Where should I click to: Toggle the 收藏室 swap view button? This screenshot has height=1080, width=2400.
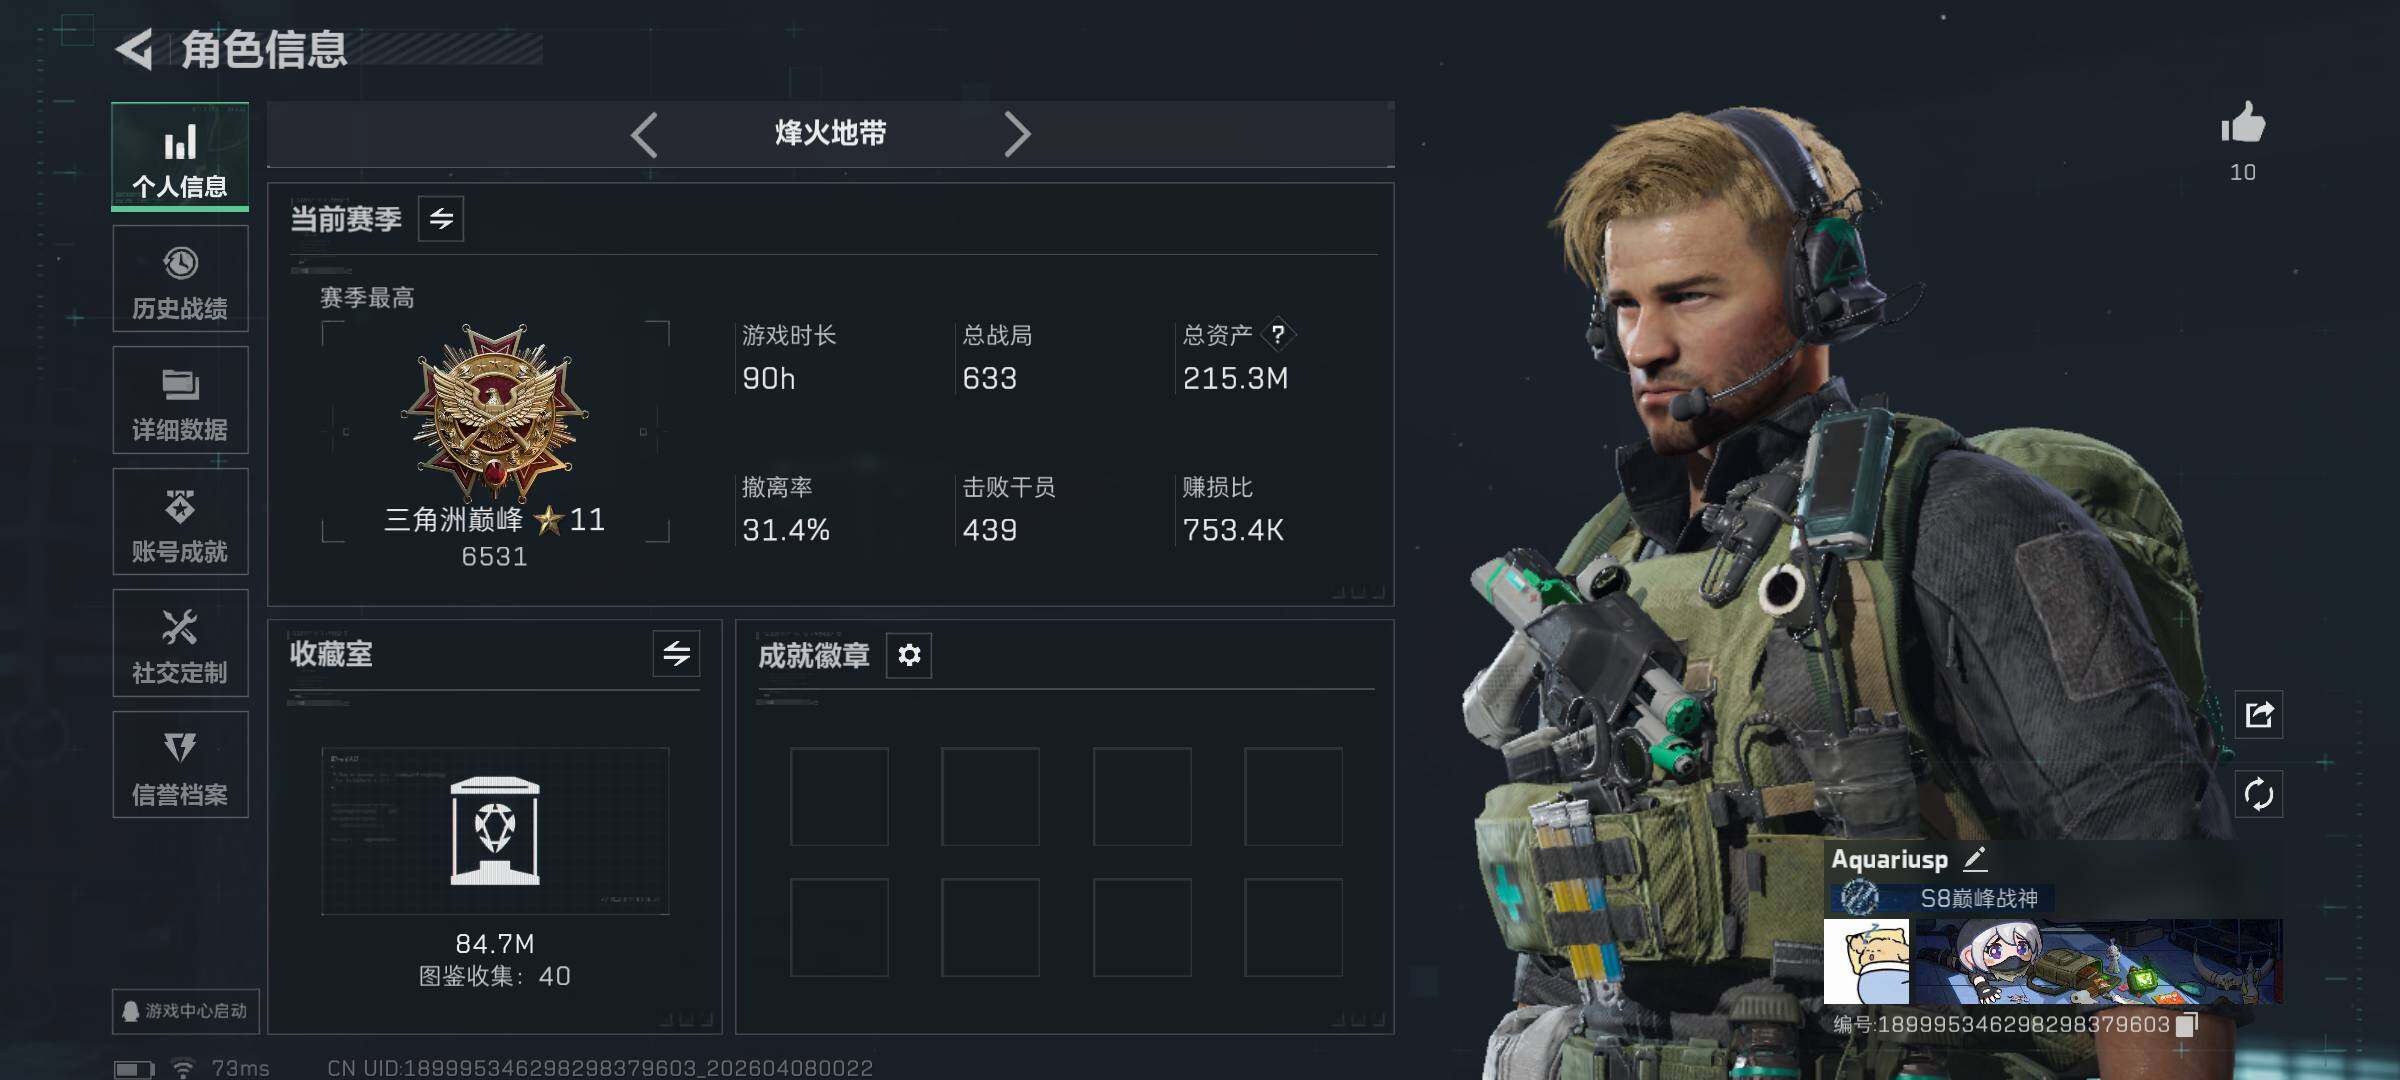coord(676,654)
